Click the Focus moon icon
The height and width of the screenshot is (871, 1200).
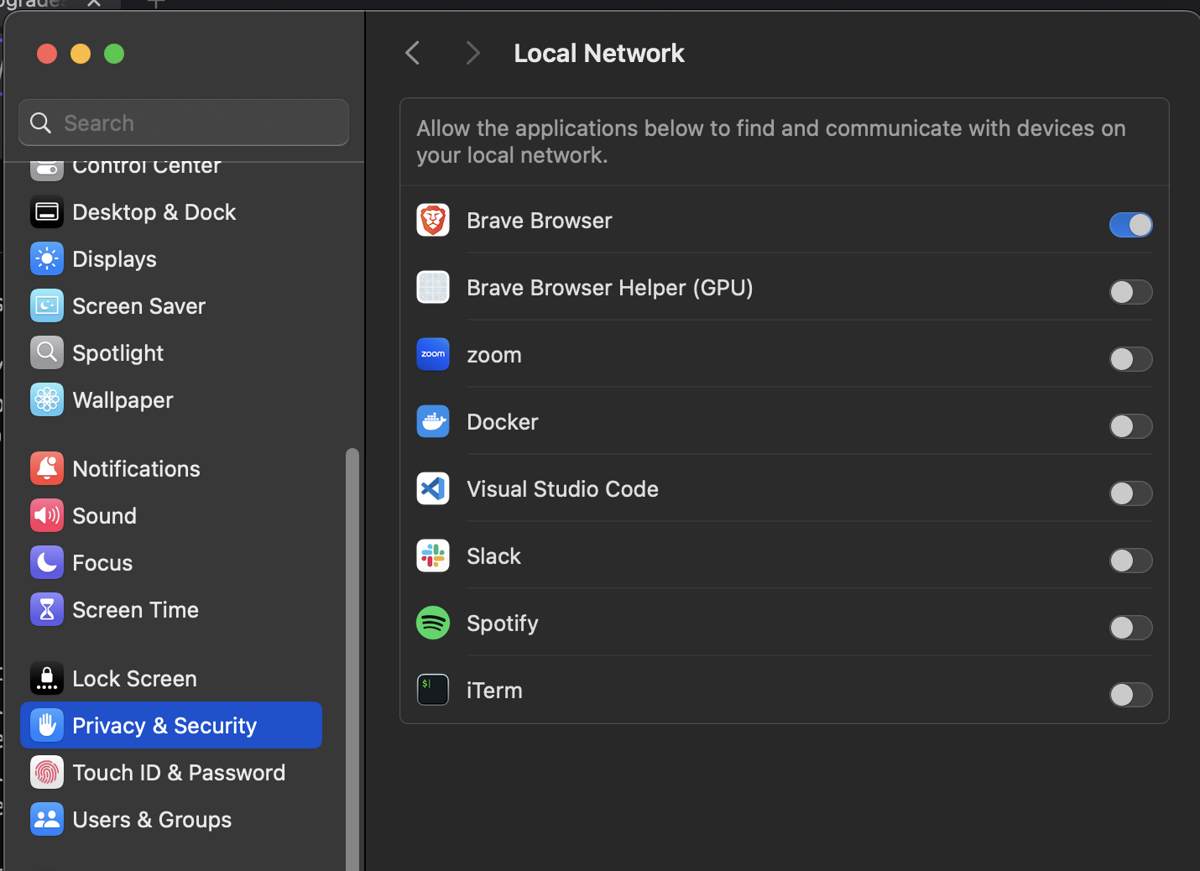[x=47, y=562]
